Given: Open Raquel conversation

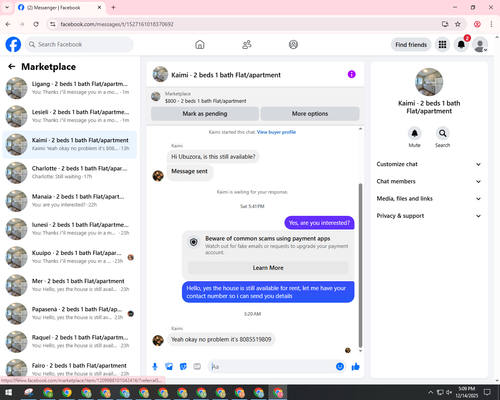Looking at the screenshot, I should click(70, 342).
